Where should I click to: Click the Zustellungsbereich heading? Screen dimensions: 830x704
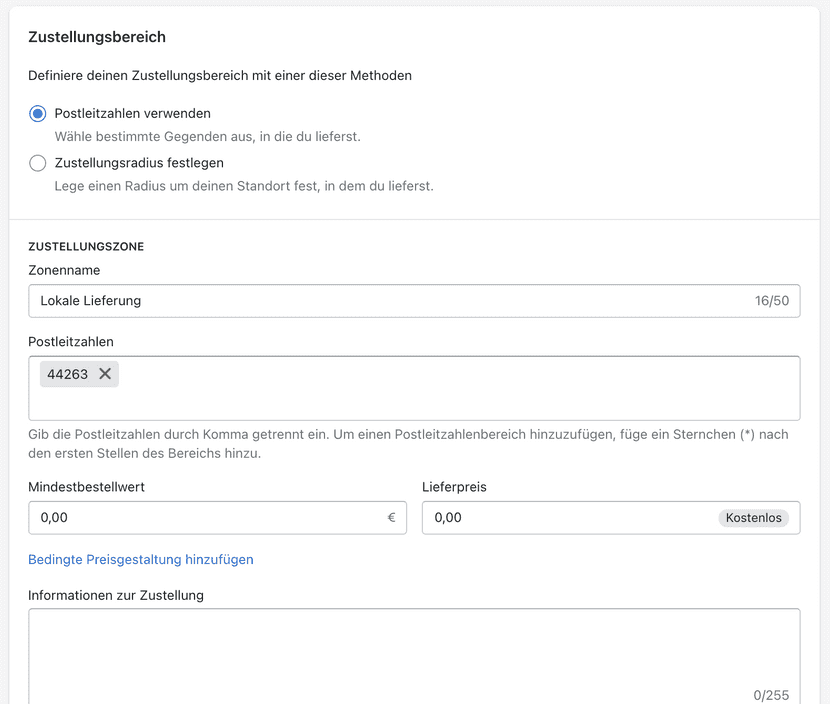tap(97, 37)
